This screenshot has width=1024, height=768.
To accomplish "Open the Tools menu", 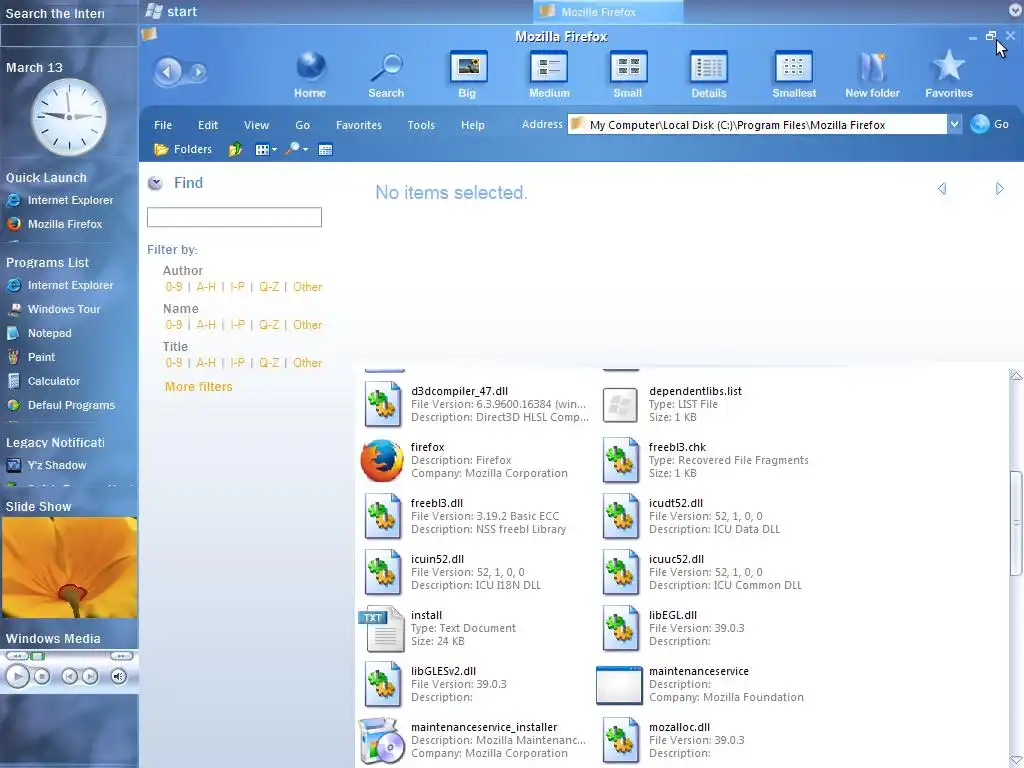I will (x=421, y=125).
